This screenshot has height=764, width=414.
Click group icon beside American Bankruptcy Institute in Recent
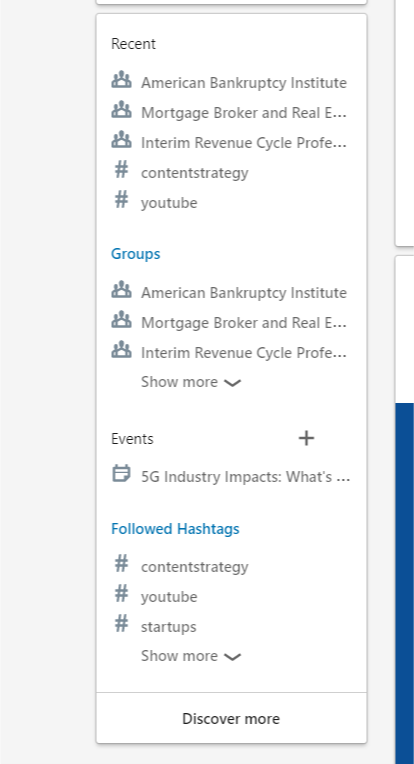click(121, 80)
